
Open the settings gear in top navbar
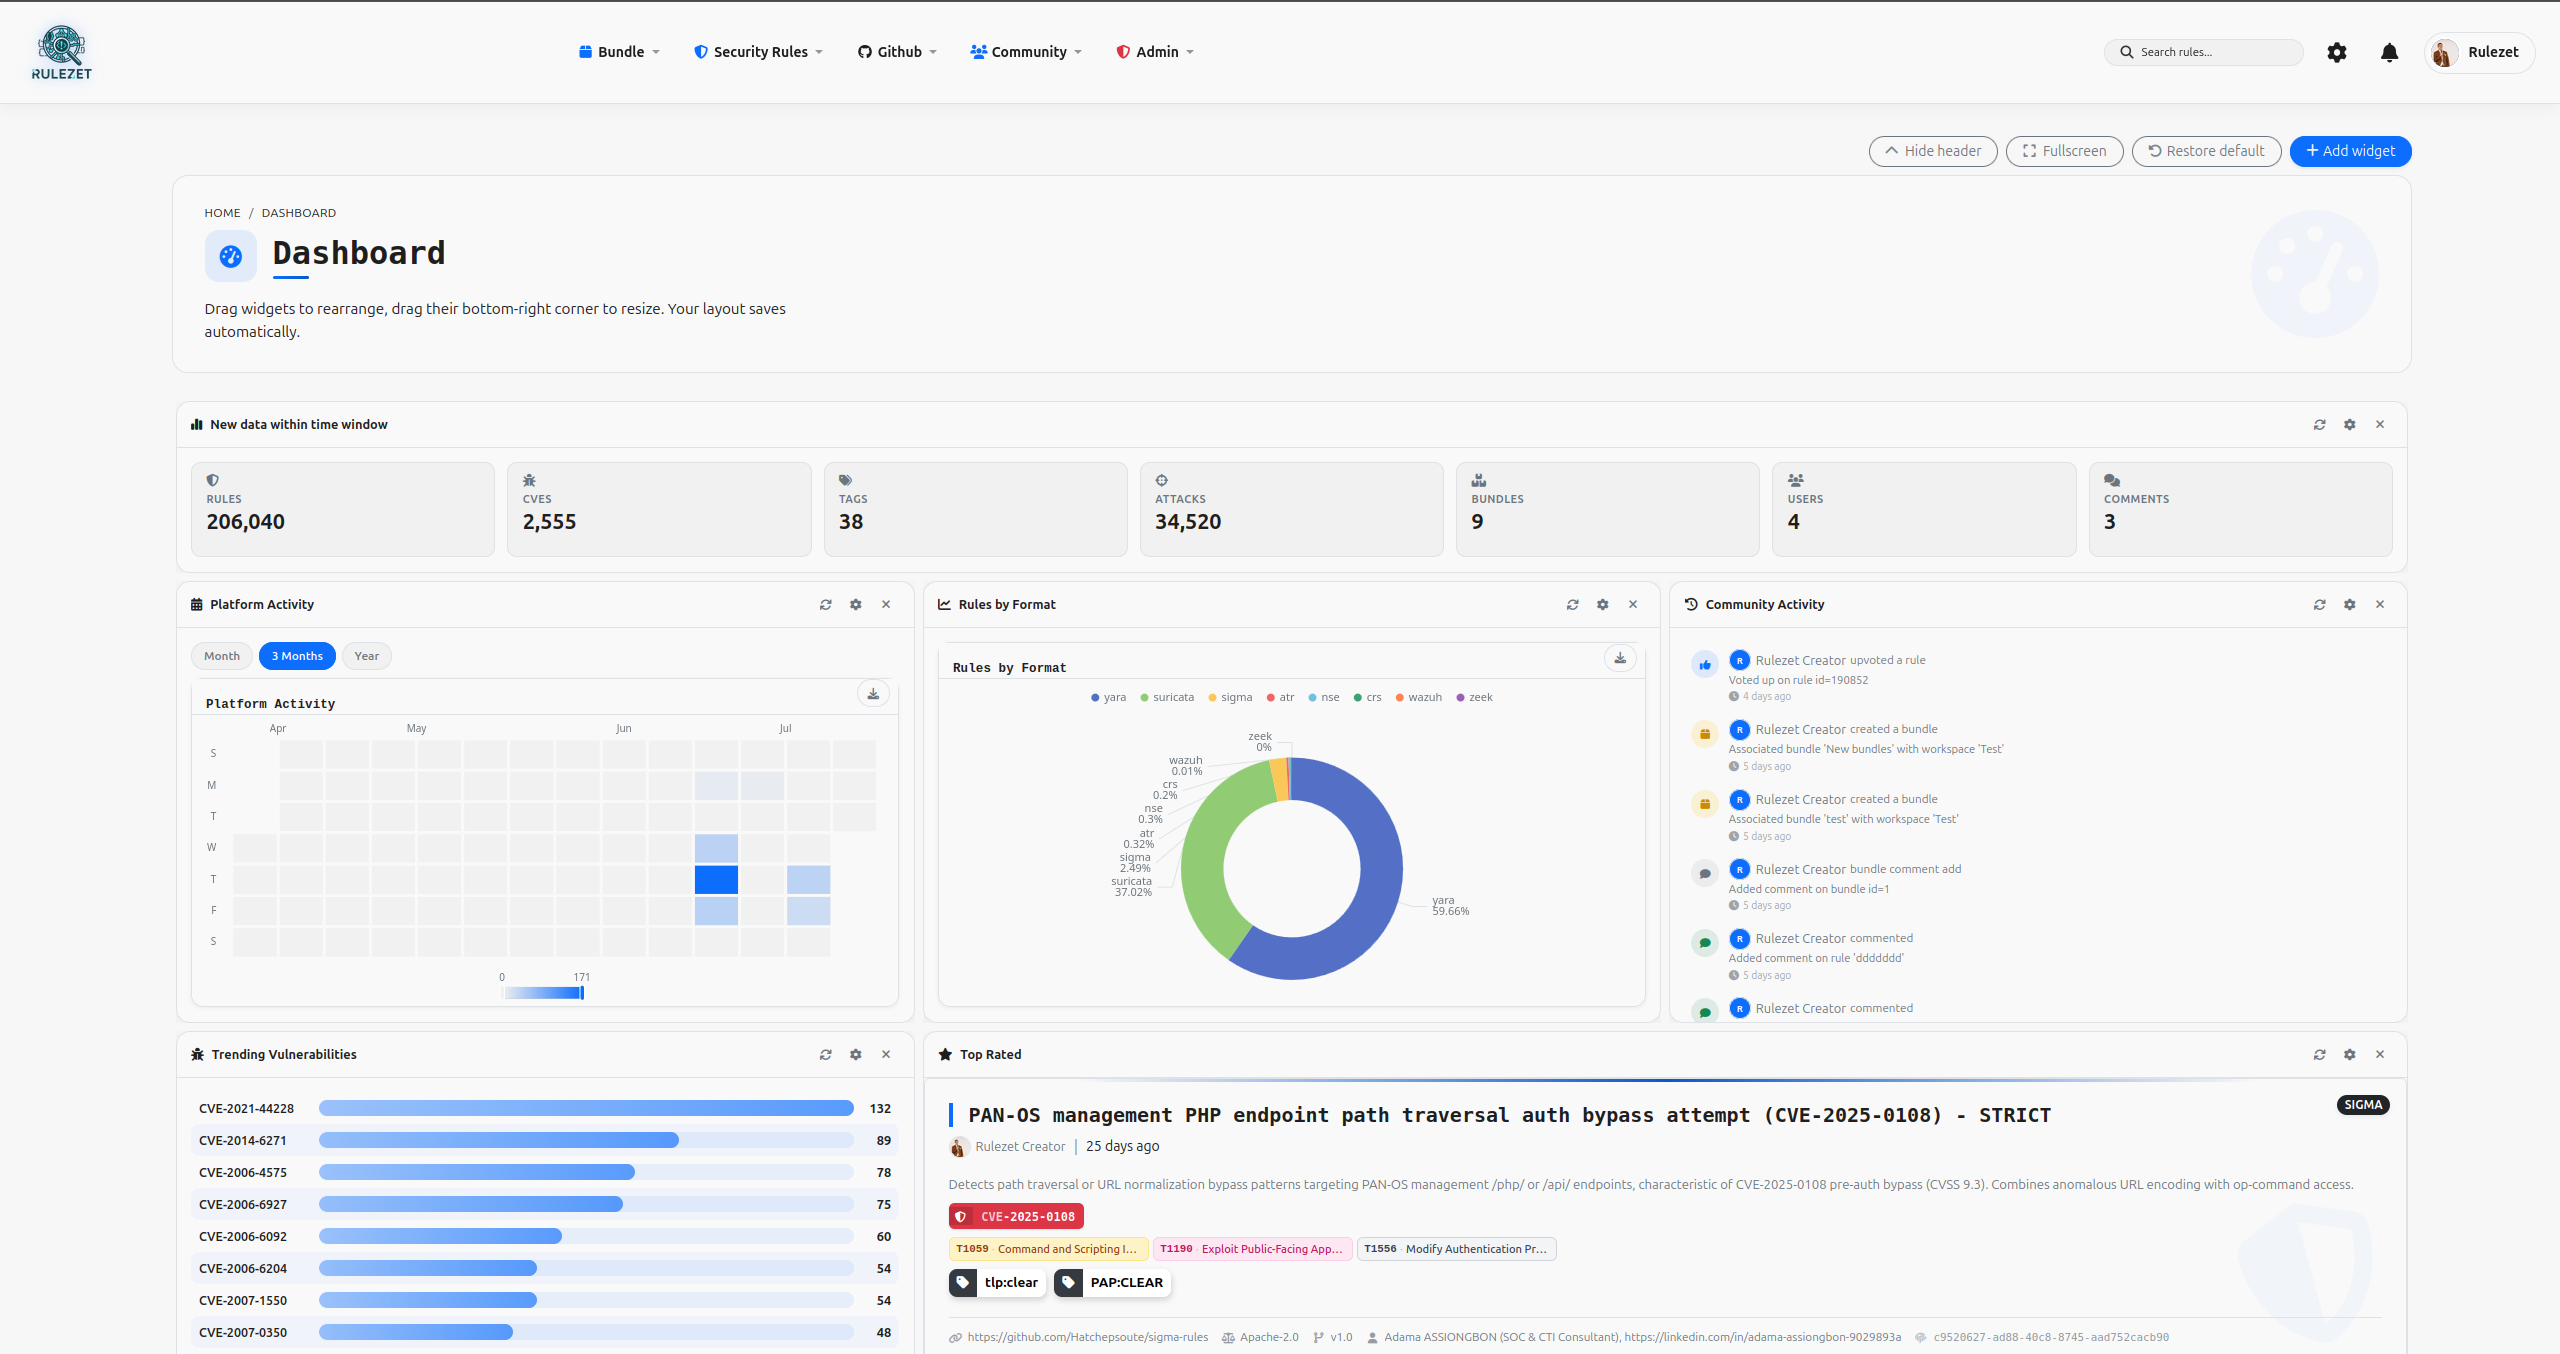click(2336, 52)
